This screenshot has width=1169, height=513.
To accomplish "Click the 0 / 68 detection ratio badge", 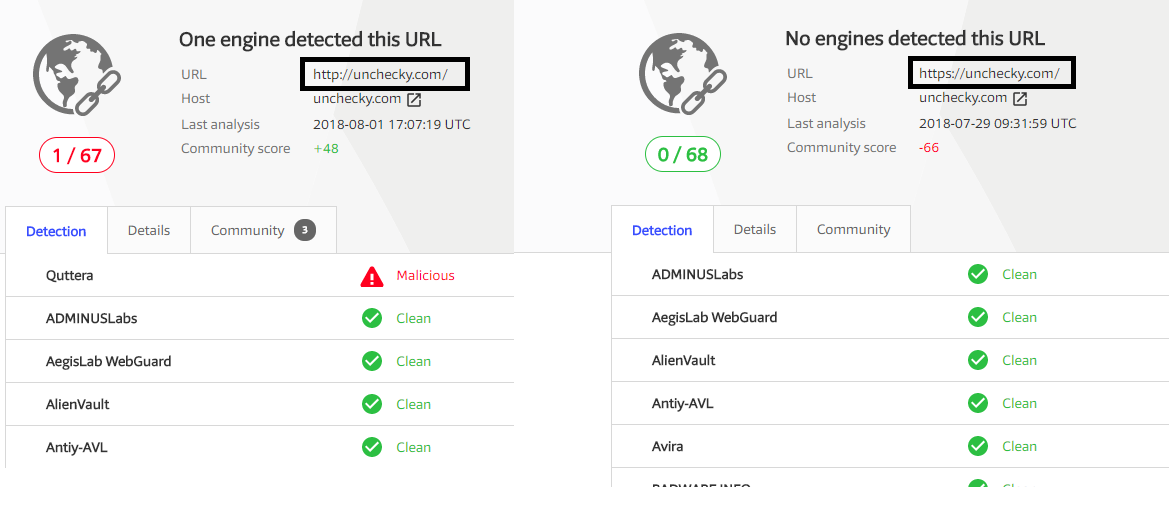I will 683,154.
